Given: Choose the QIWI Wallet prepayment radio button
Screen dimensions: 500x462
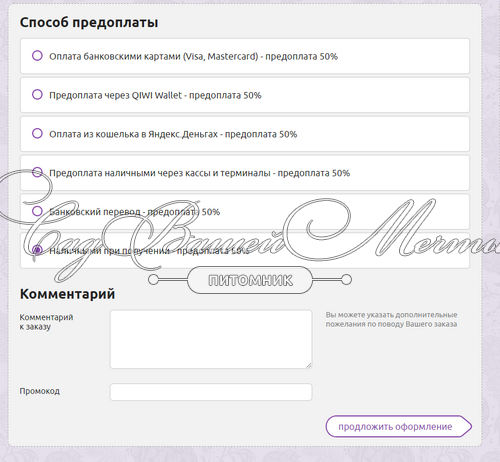Looking at the screenshot, I should pos(37,95).
